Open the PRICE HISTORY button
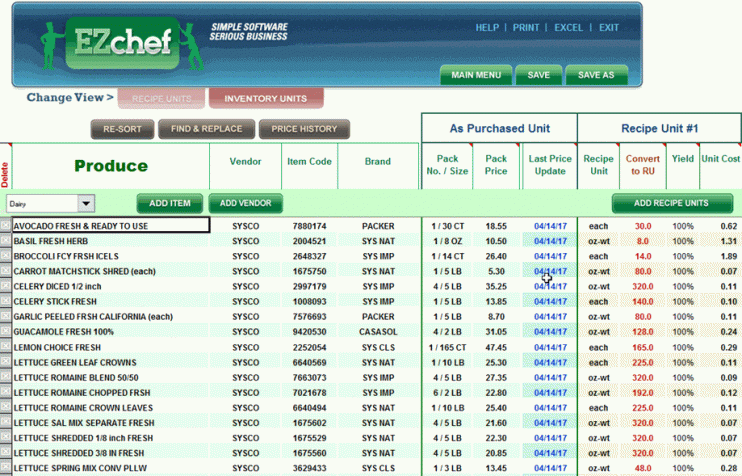Image resolution: width=742 pixels, height=476 pixels. pyautogui.click(x=304, y=129)
